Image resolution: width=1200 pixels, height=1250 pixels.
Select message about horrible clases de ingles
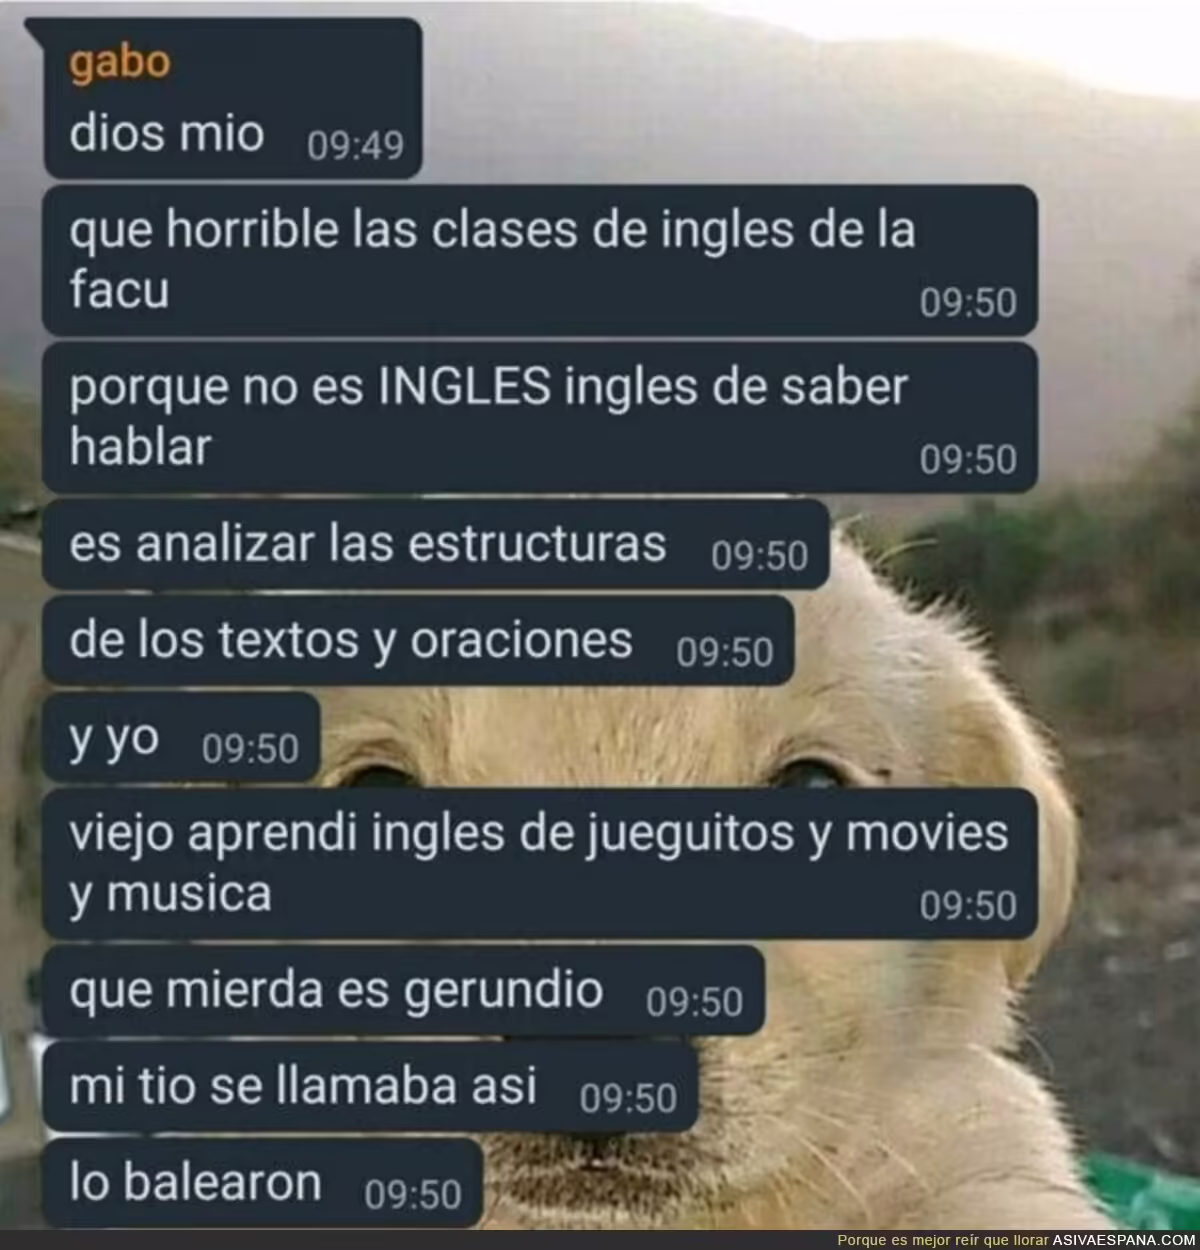point(540,260)
